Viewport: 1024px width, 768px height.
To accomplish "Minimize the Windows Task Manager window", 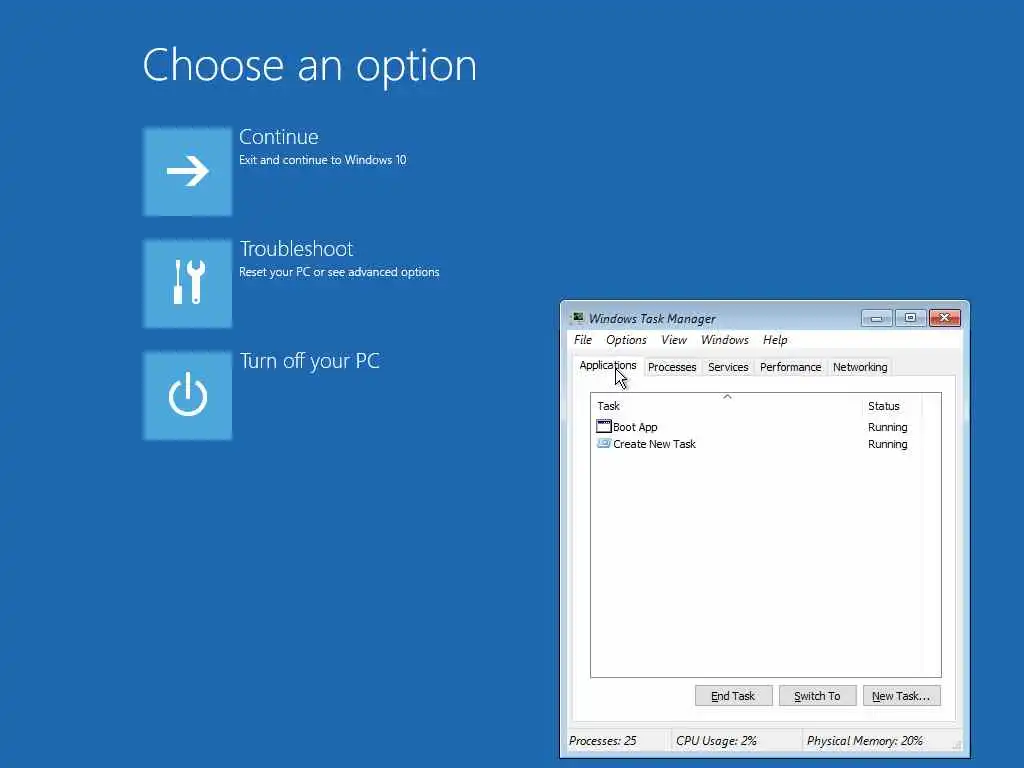I will click(x=876, y=318).
